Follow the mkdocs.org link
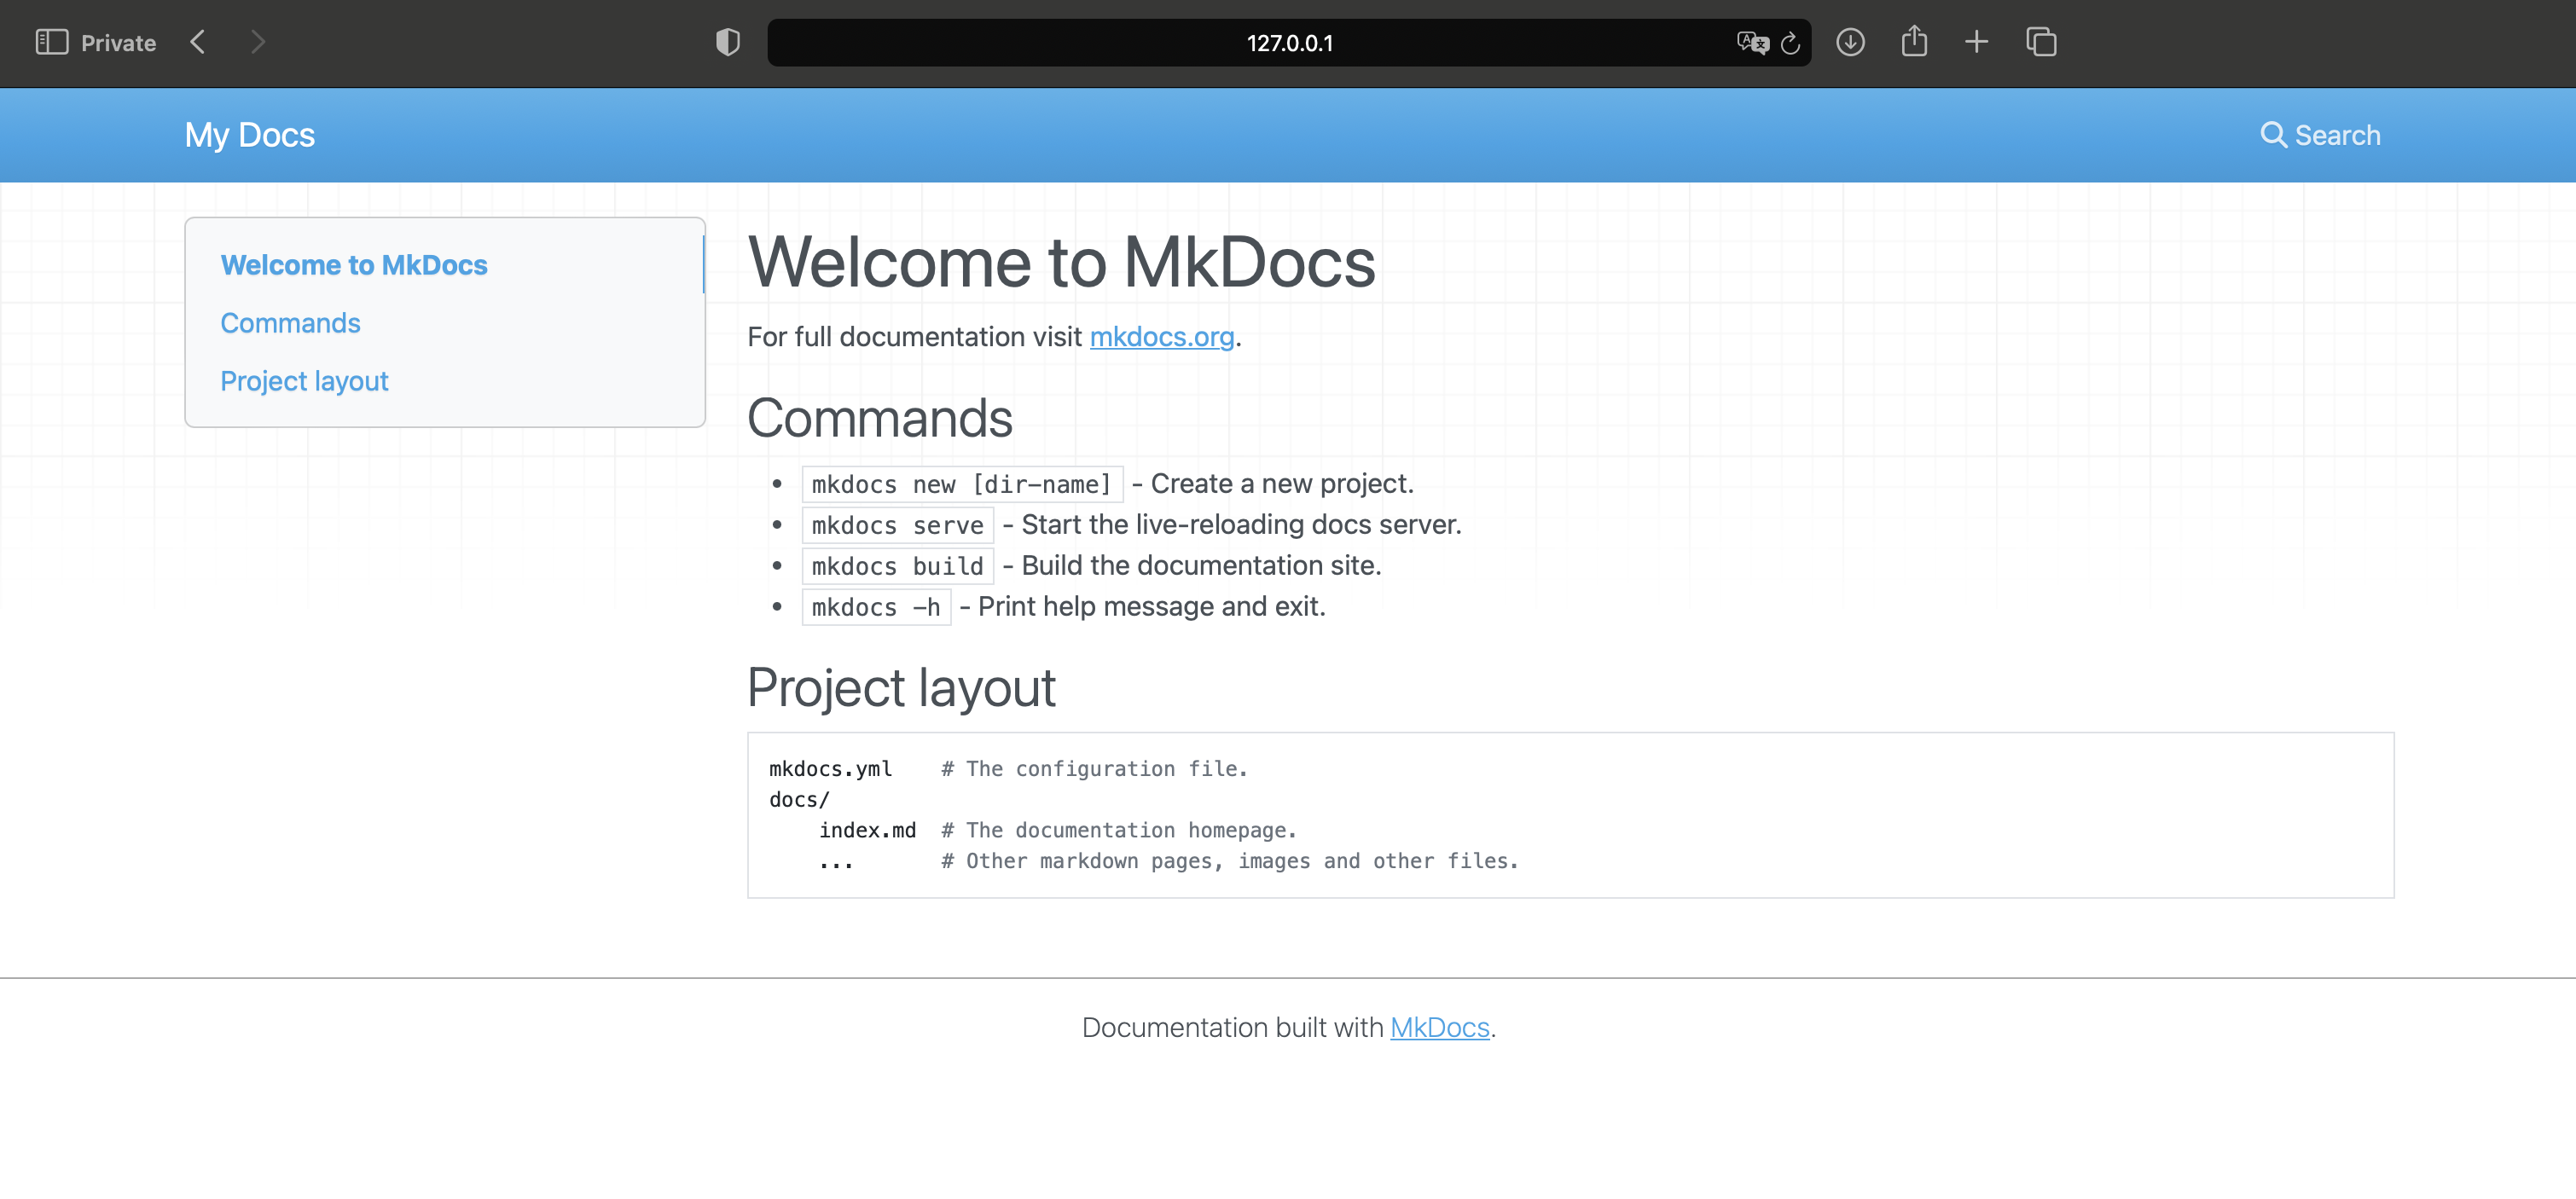2576x1199 pixels. pos(1162,337)
